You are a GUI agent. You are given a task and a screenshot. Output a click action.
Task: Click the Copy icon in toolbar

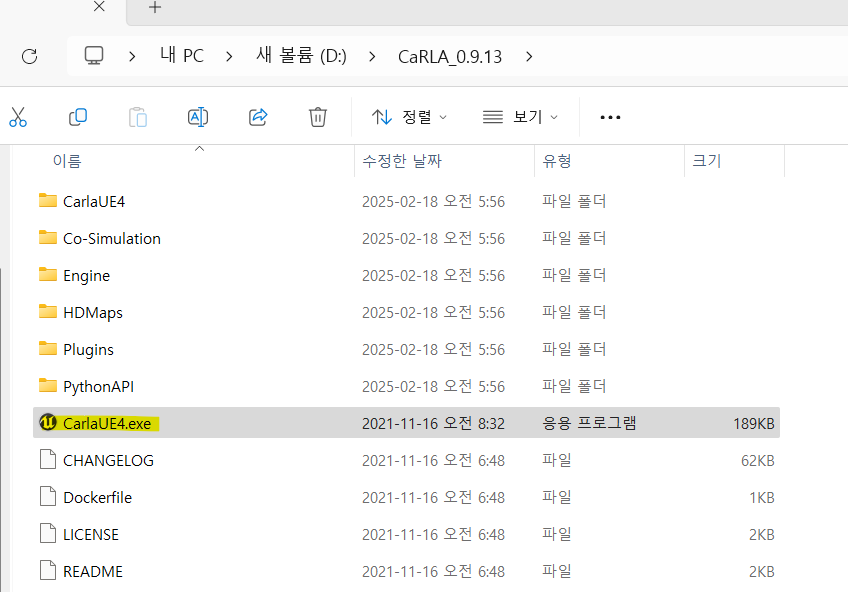[78, 117]
